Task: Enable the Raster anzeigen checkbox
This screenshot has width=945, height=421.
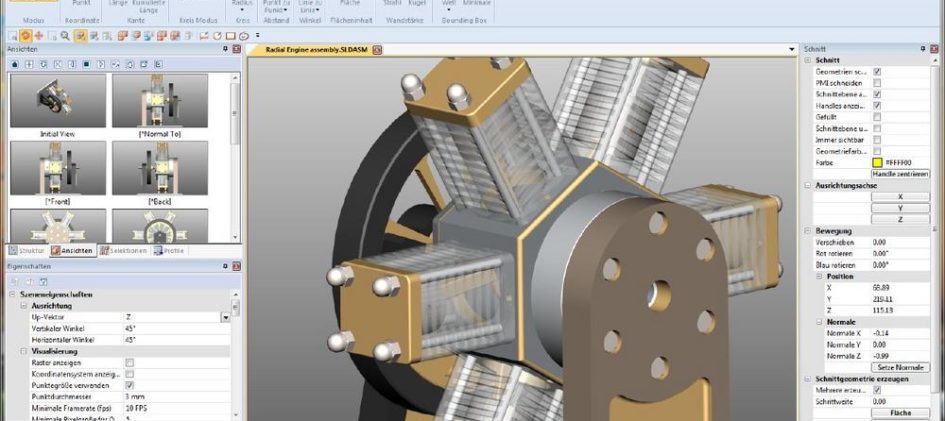Action: [129, 362]
